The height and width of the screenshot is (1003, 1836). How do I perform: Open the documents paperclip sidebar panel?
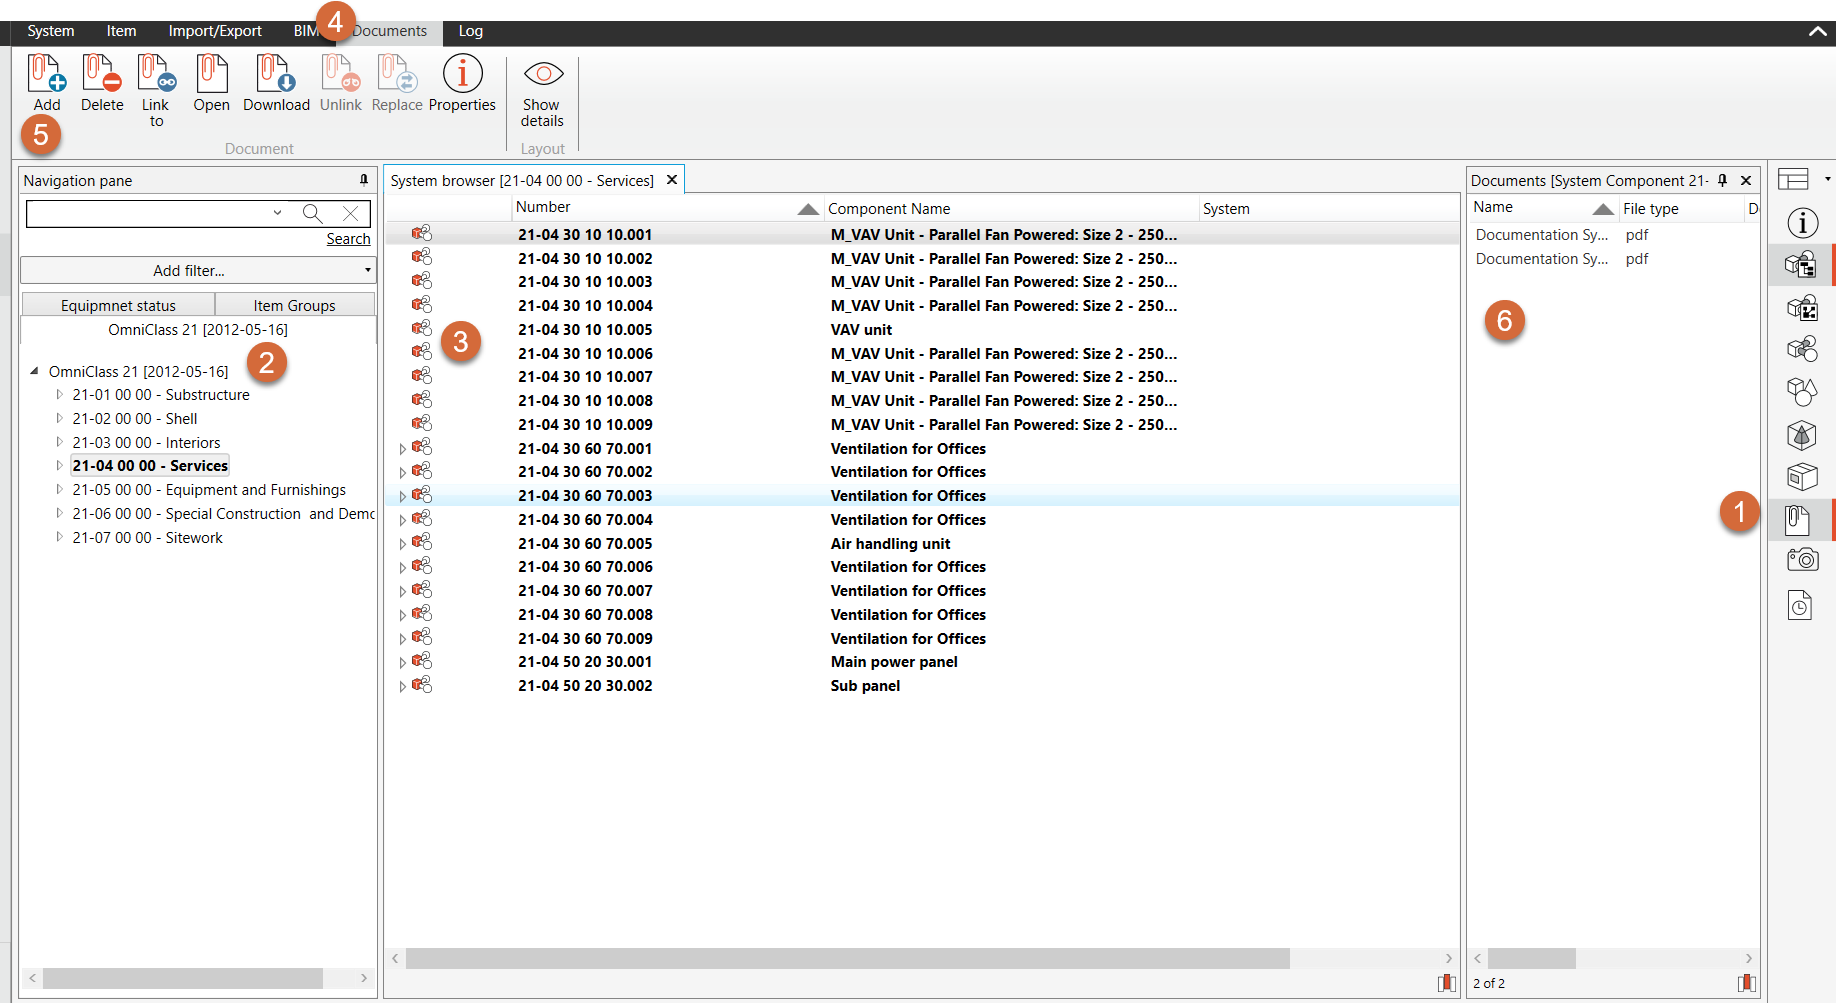[x=1799, y=519]
